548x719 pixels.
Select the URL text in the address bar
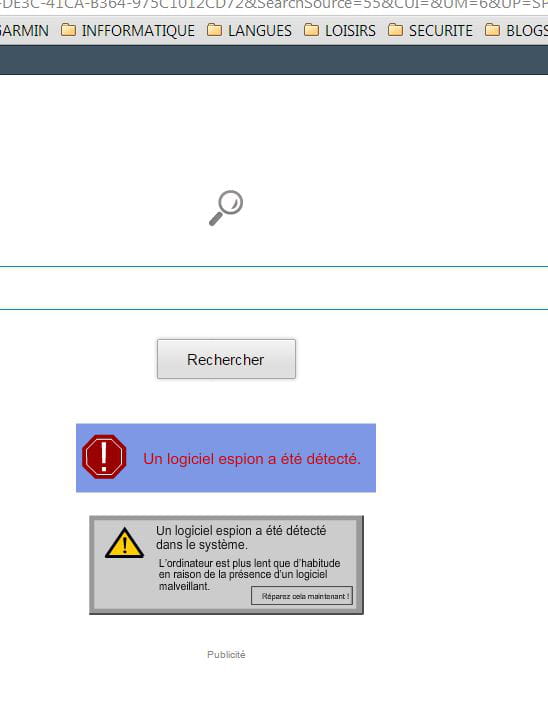274,6
